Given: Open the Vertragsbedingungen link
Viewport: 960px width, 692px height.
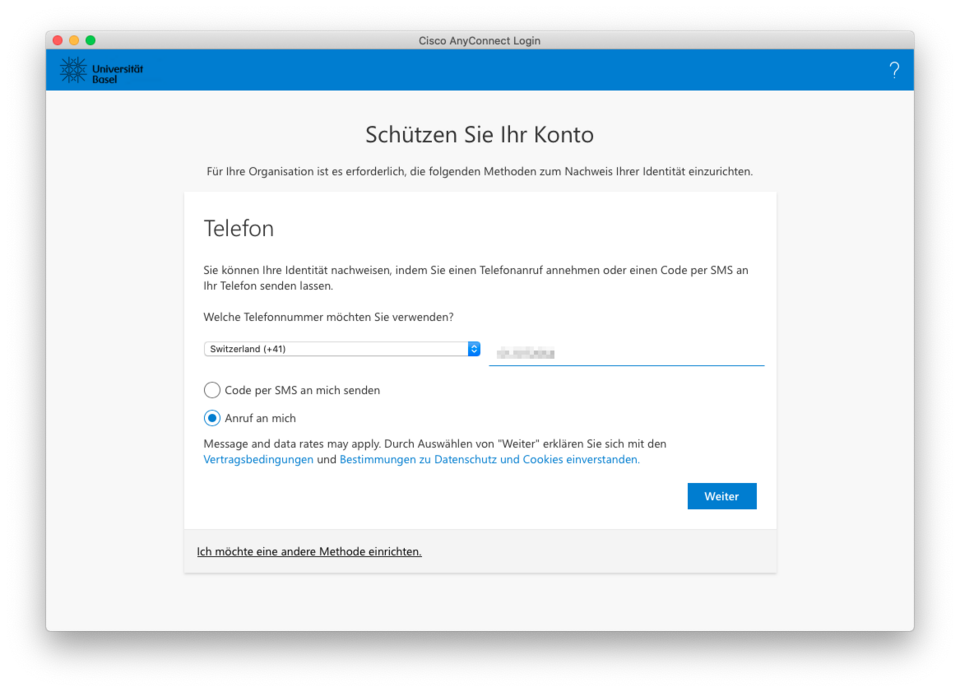Looking at the screenshot, I should tap(258, 460).
